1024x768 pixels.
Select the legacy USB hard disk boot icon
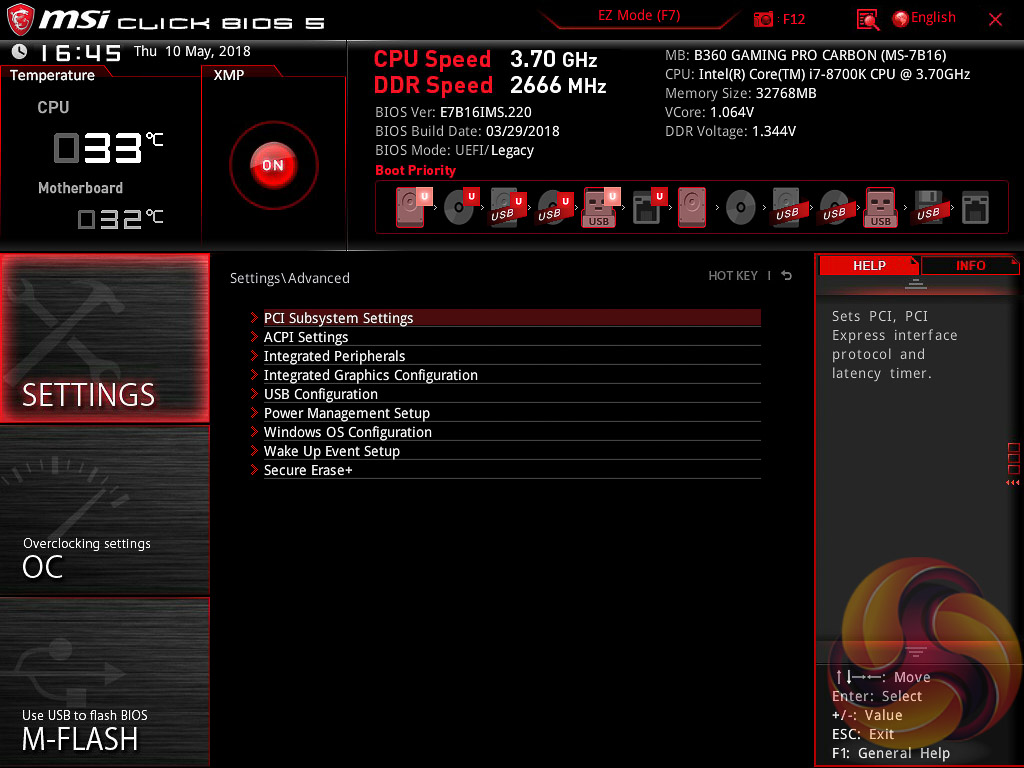click(787, 207)
